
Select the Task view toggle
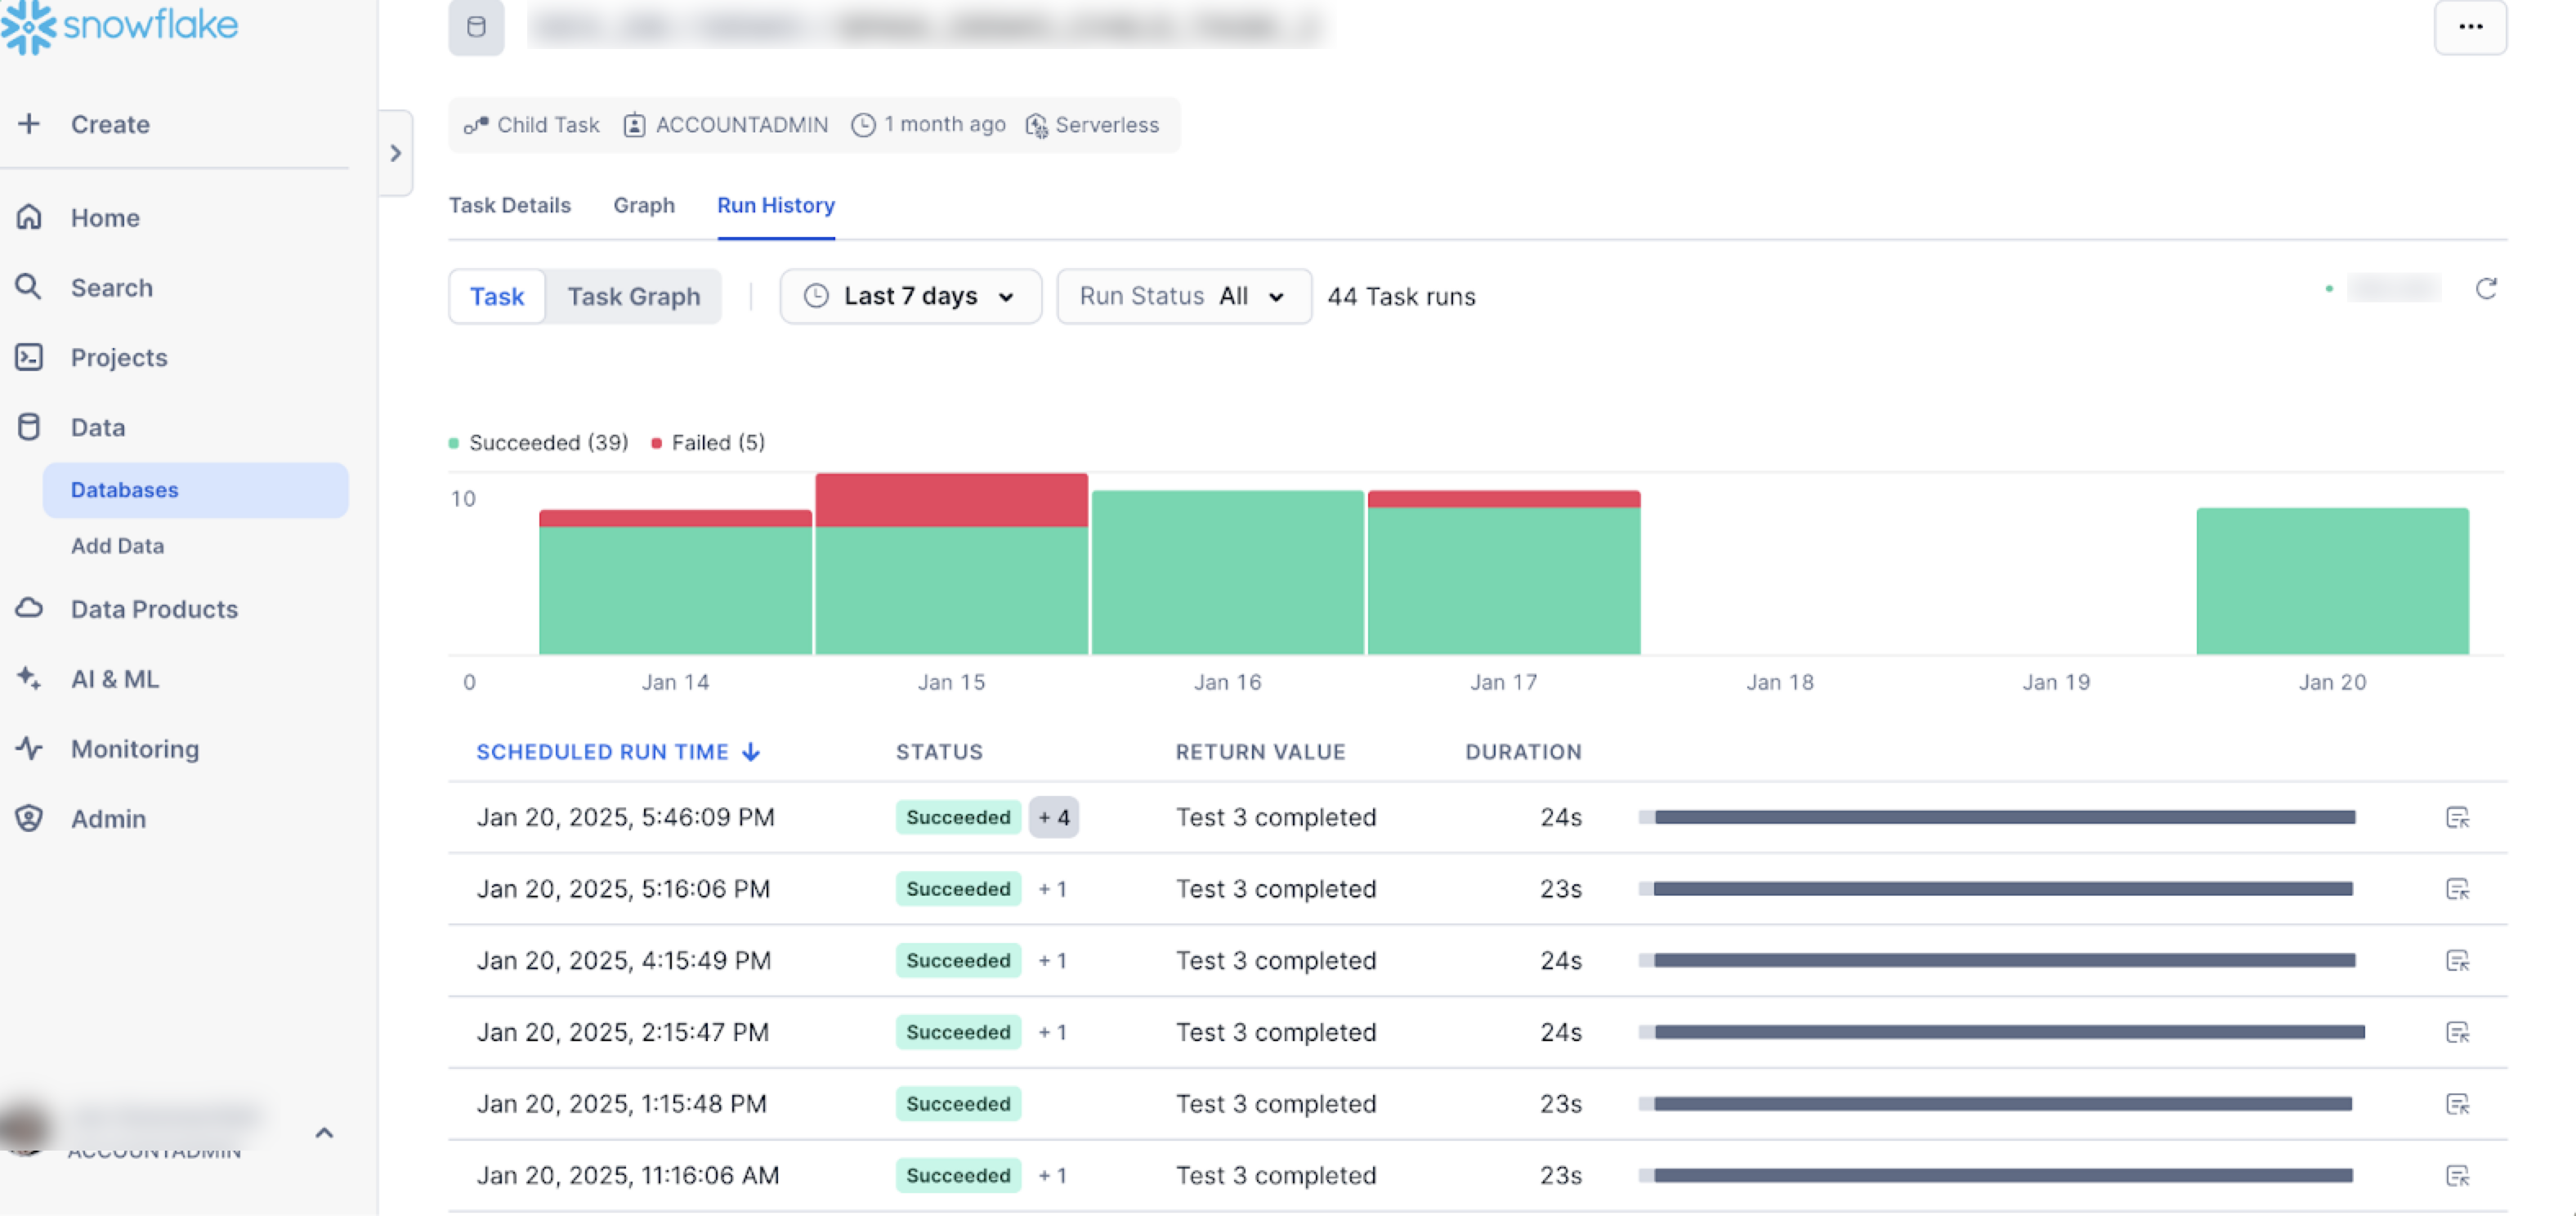tap(497, 297)
